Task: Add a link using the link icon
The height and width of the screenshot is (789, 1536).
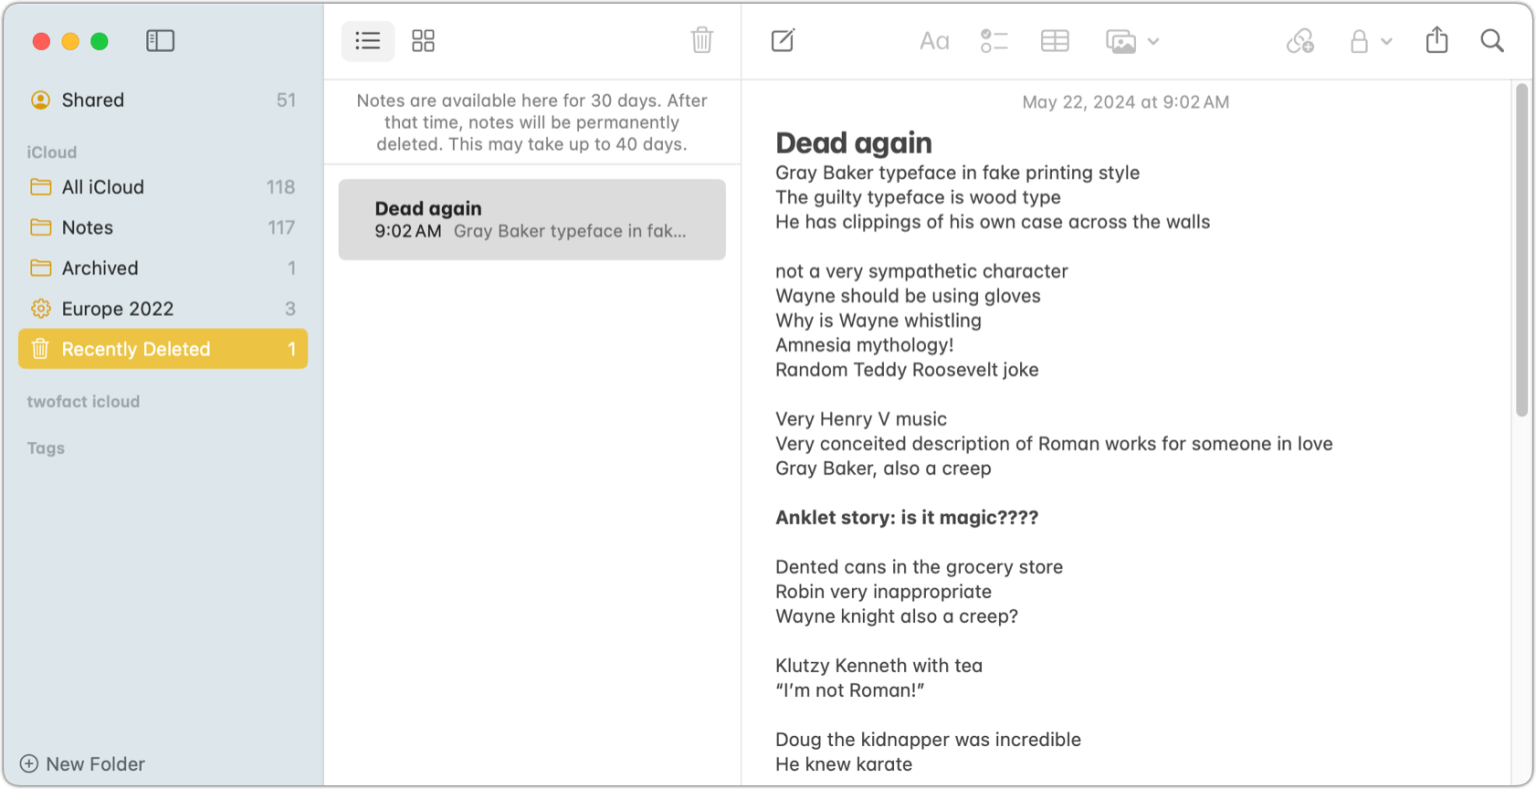Action: [1300, 40]
